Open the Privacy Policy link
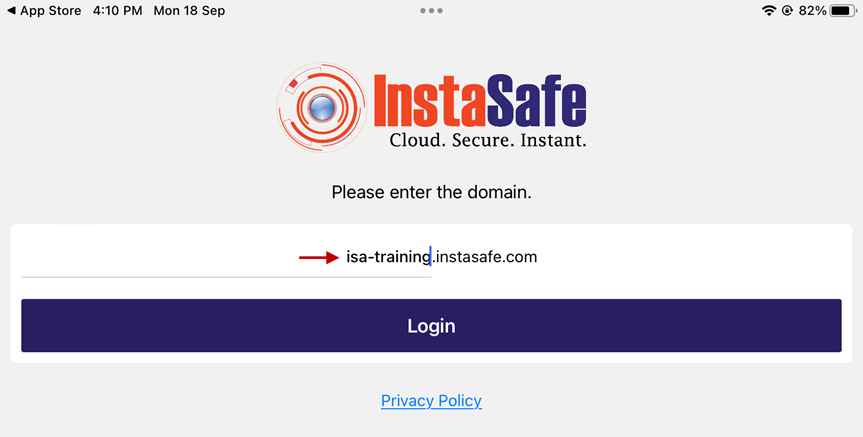863x437 pixels. pyautogui.click(x=432, y=401)
